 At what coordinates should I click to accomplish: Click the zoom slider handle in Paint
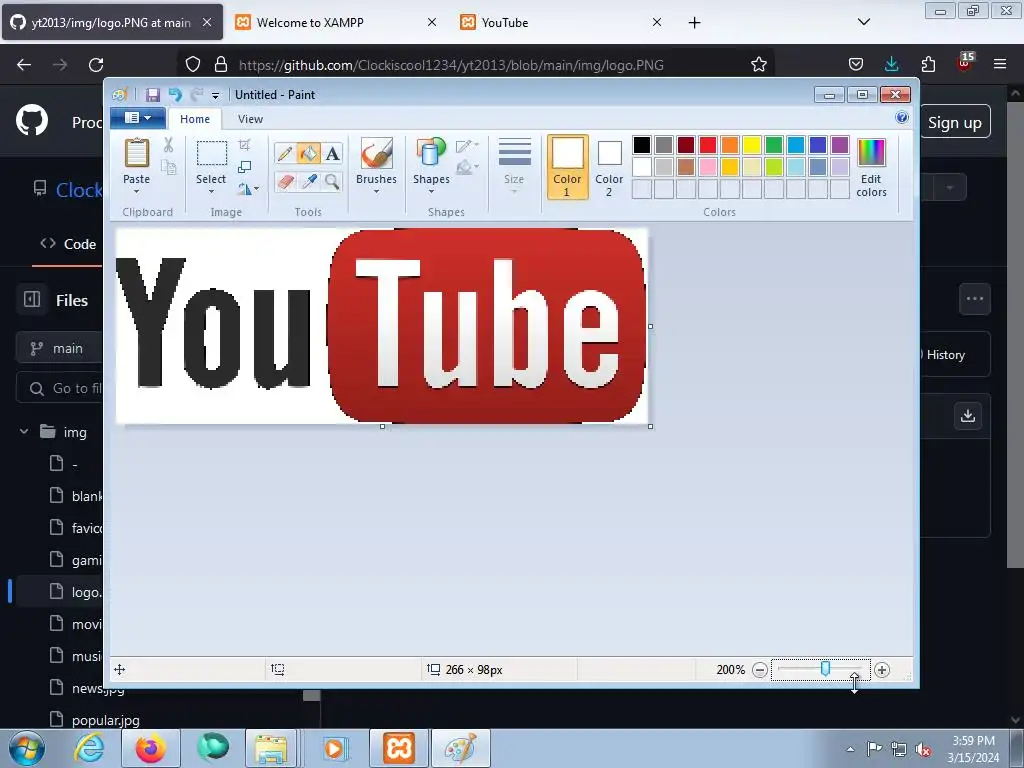coord(825,669)
